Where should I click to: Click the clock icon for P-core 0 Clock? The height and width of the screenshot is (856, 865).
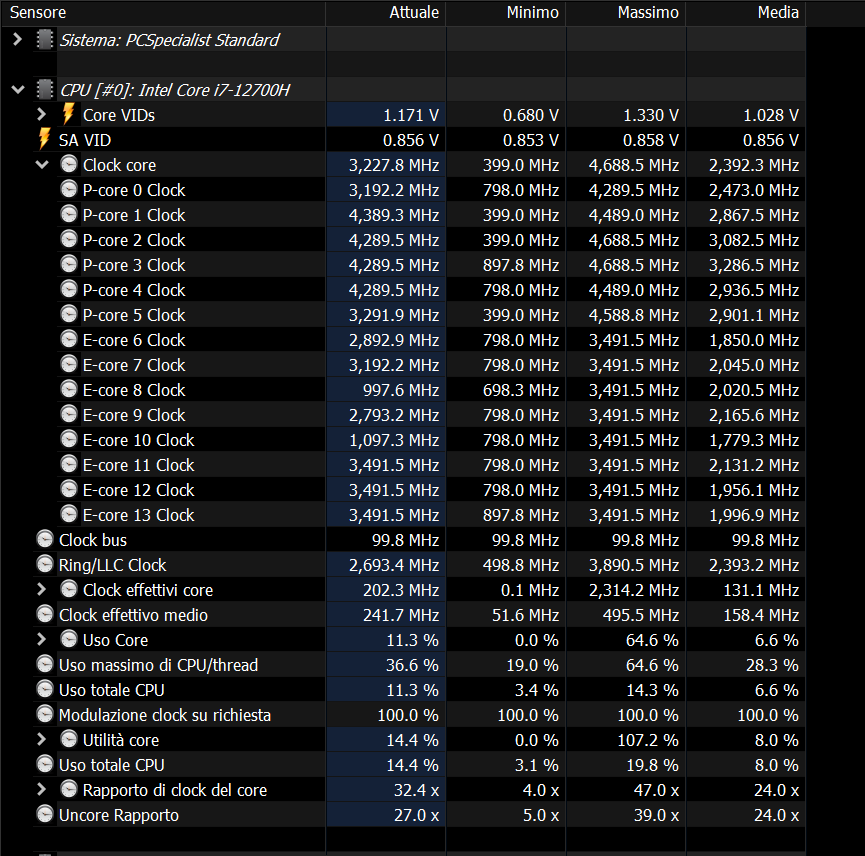click(x=69, y=189)
